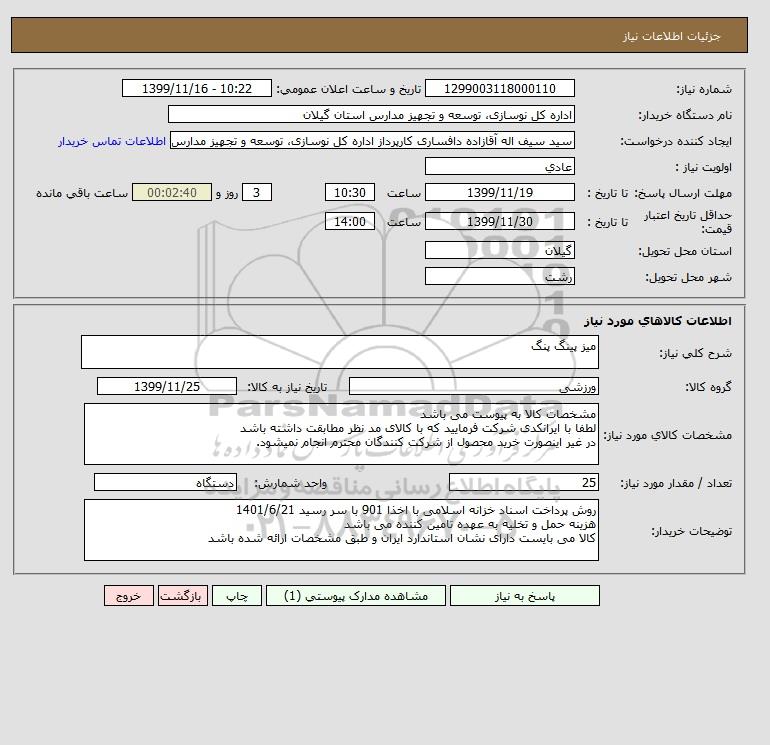Image resolution: width=770 pixels, height=745 pixels.
Task: Click the quantity field showing 25
Action: (x=523, y=482)
